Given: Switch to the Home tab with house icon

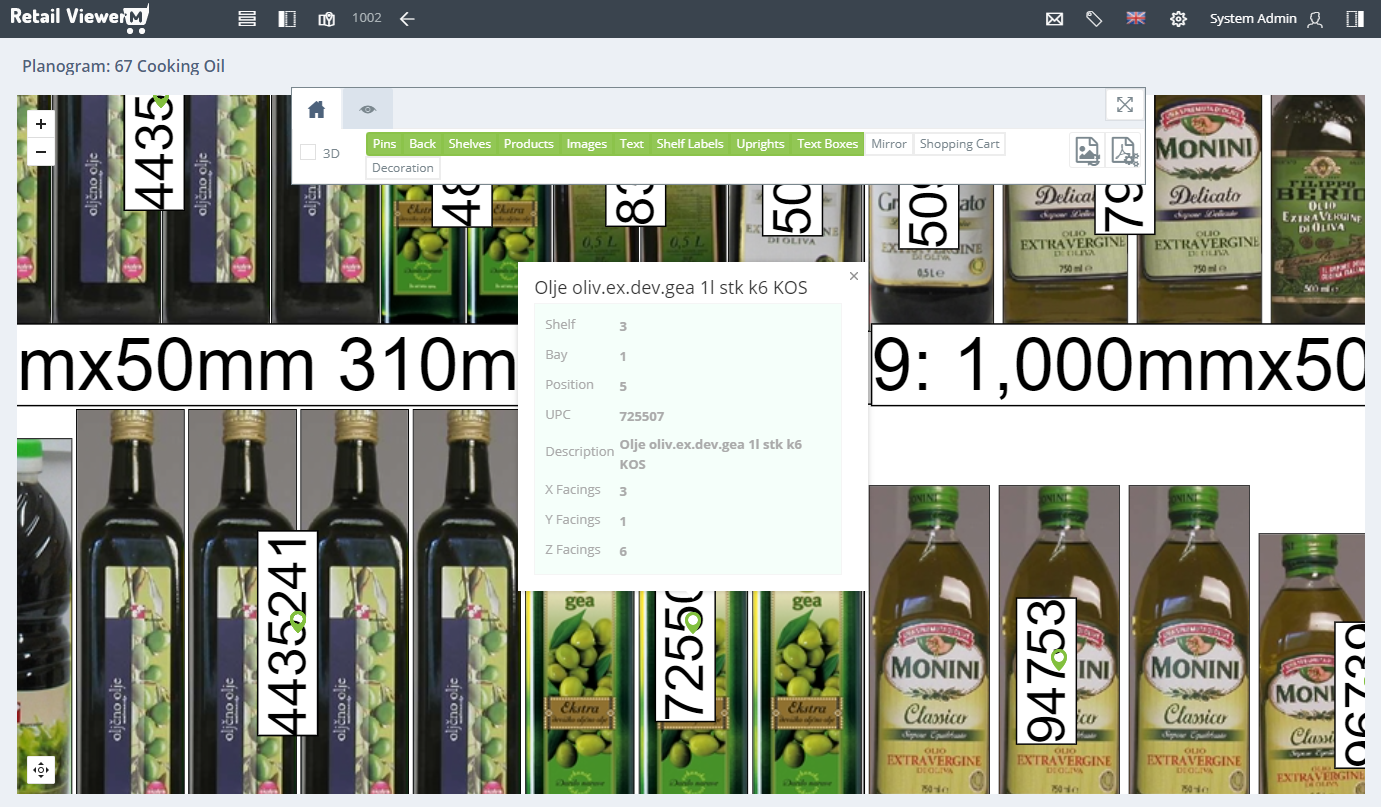Looking at the screenshot, I should [x=317, y=109].
